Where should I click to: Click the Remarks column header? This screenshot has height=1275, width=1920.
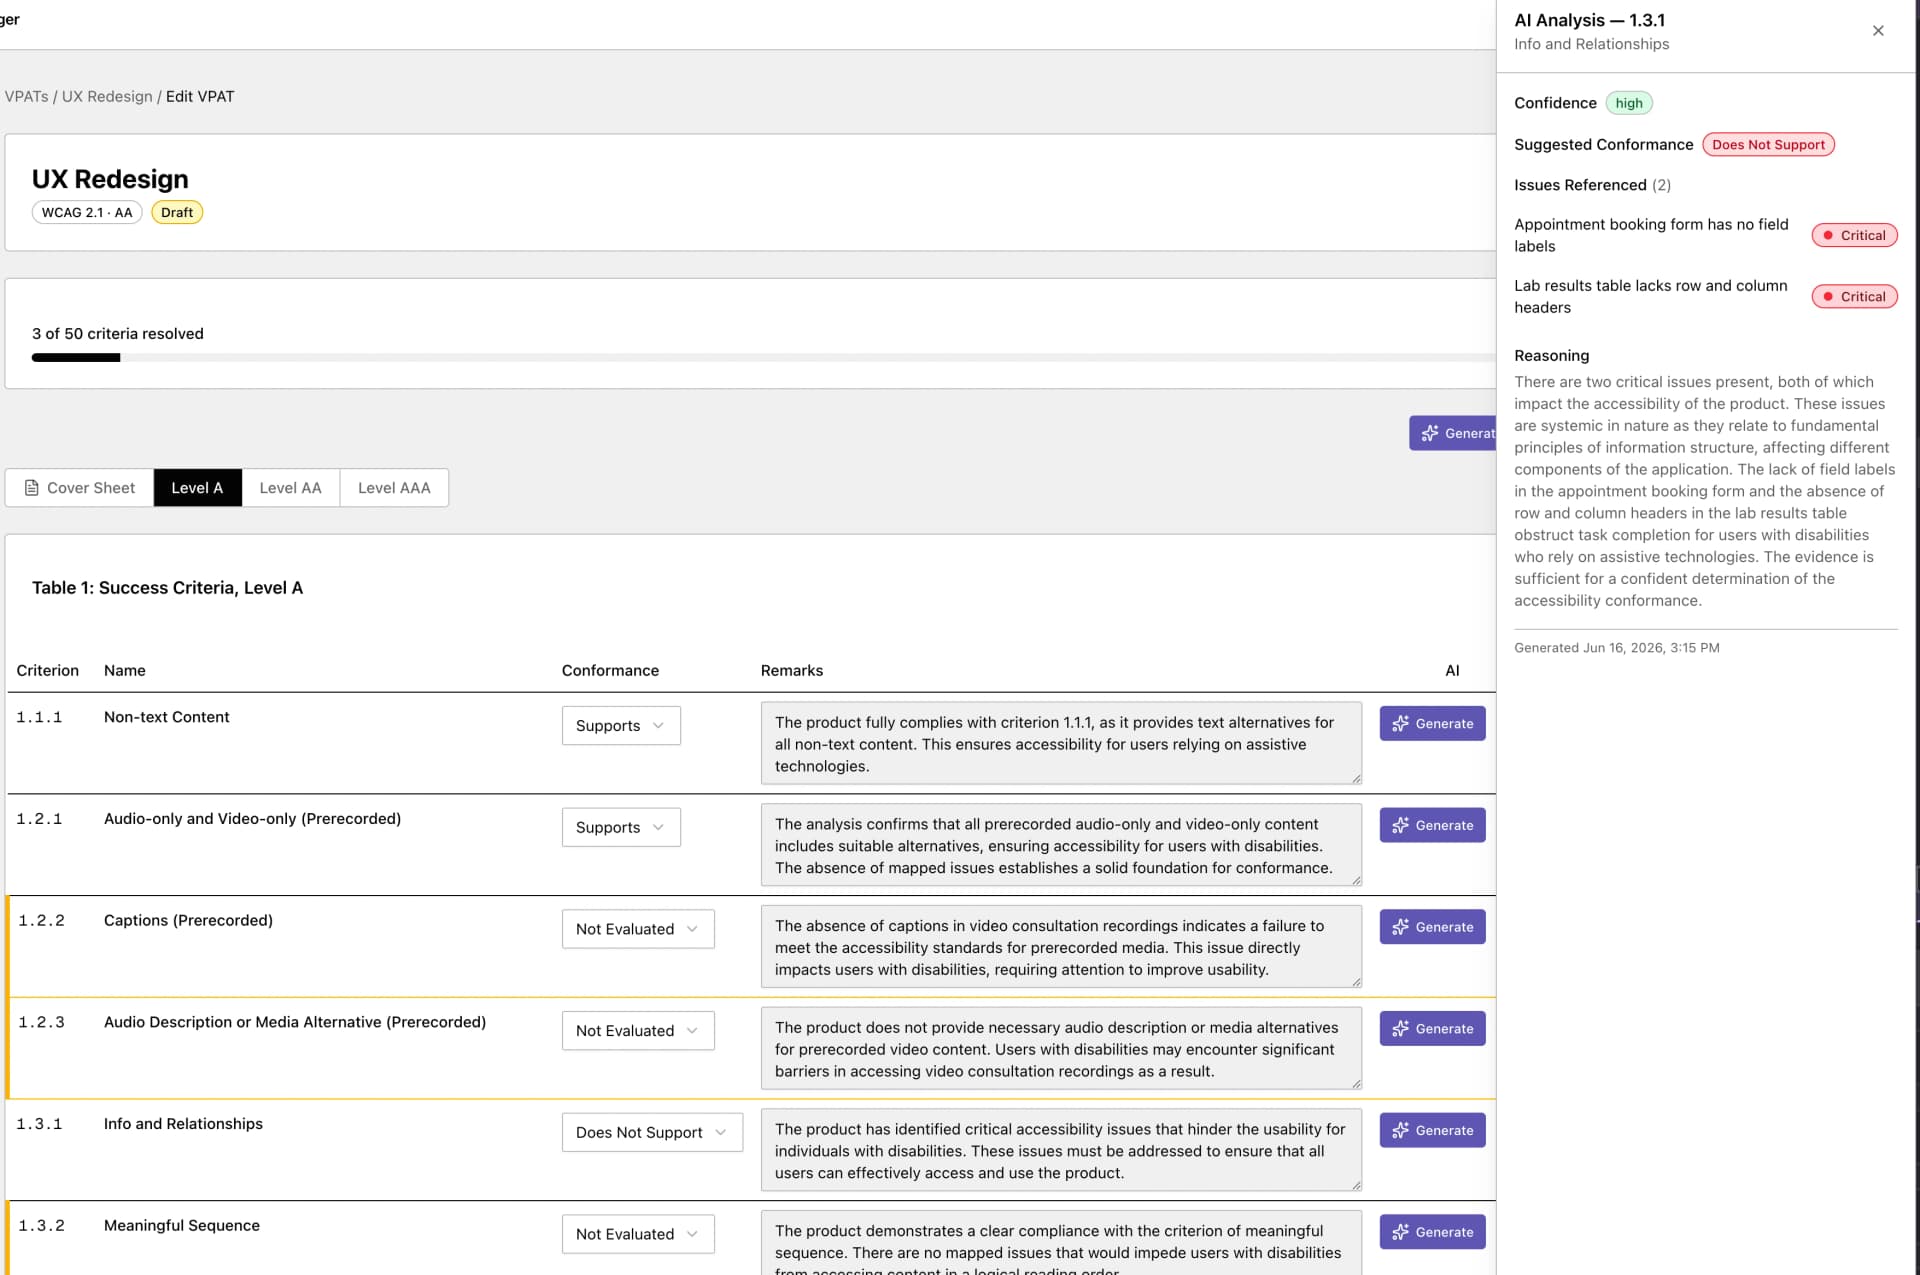point(792,671)
